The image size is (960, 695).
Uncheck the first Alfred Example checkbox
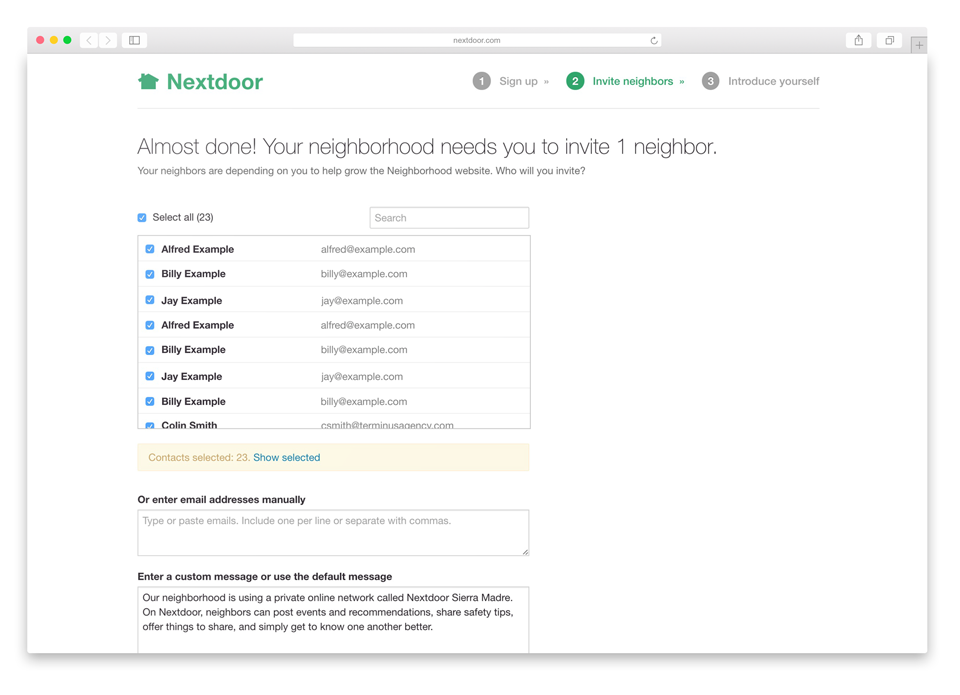point(150,249)
